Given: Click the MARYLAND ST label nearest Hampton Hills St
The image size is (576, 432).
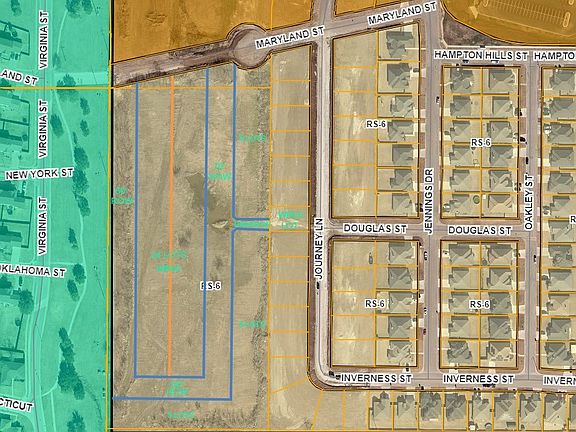Looking at the screenshot, I should (x=402, y=13).
